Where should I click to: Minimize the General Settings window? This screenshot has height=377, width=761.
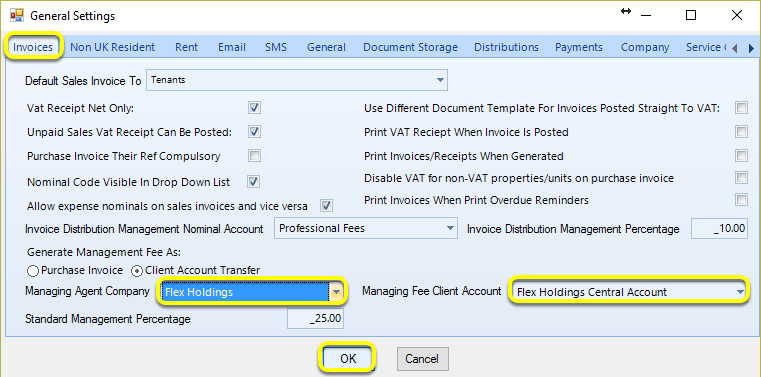click(645, 16)
